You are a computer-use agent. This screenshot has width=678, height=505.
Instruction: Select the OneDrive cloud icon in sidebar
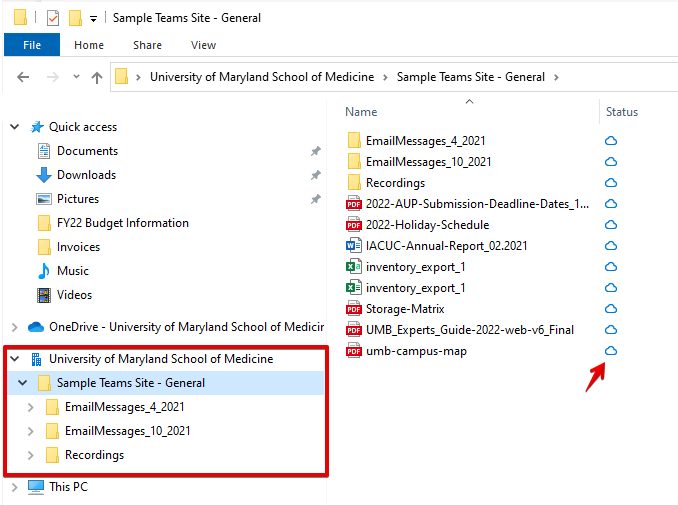coord(36,327)
